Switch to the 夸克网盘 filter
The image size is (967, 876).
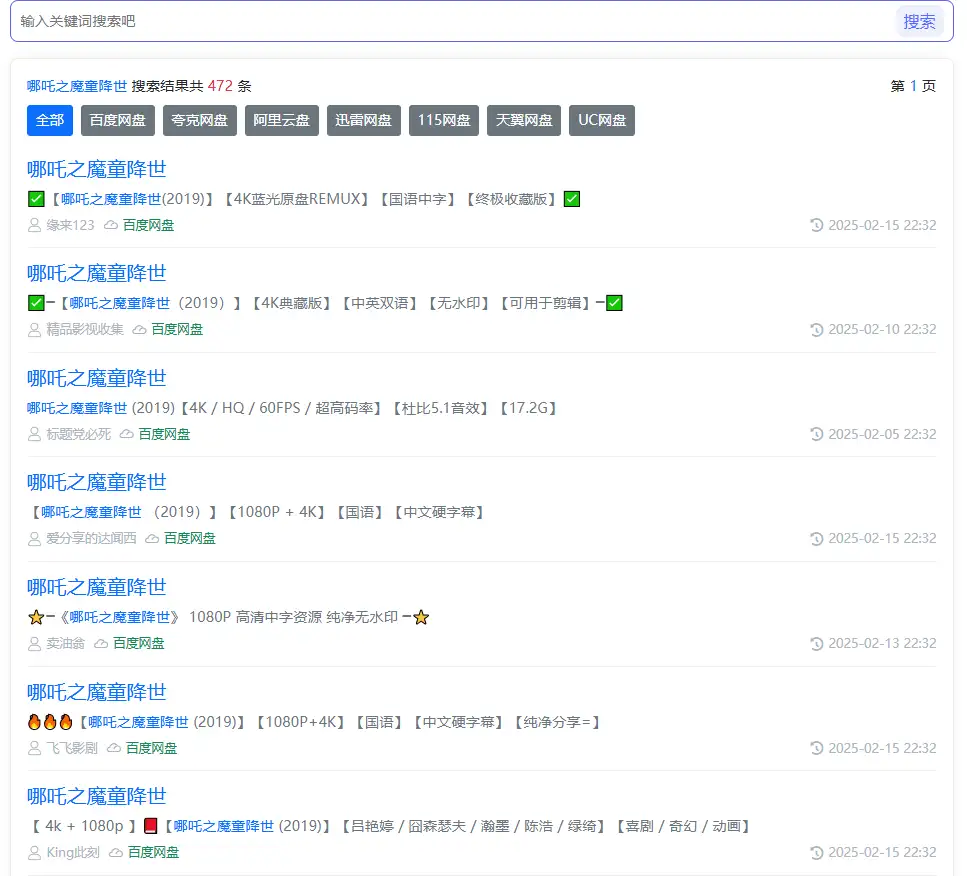click(x=199, y=121)
